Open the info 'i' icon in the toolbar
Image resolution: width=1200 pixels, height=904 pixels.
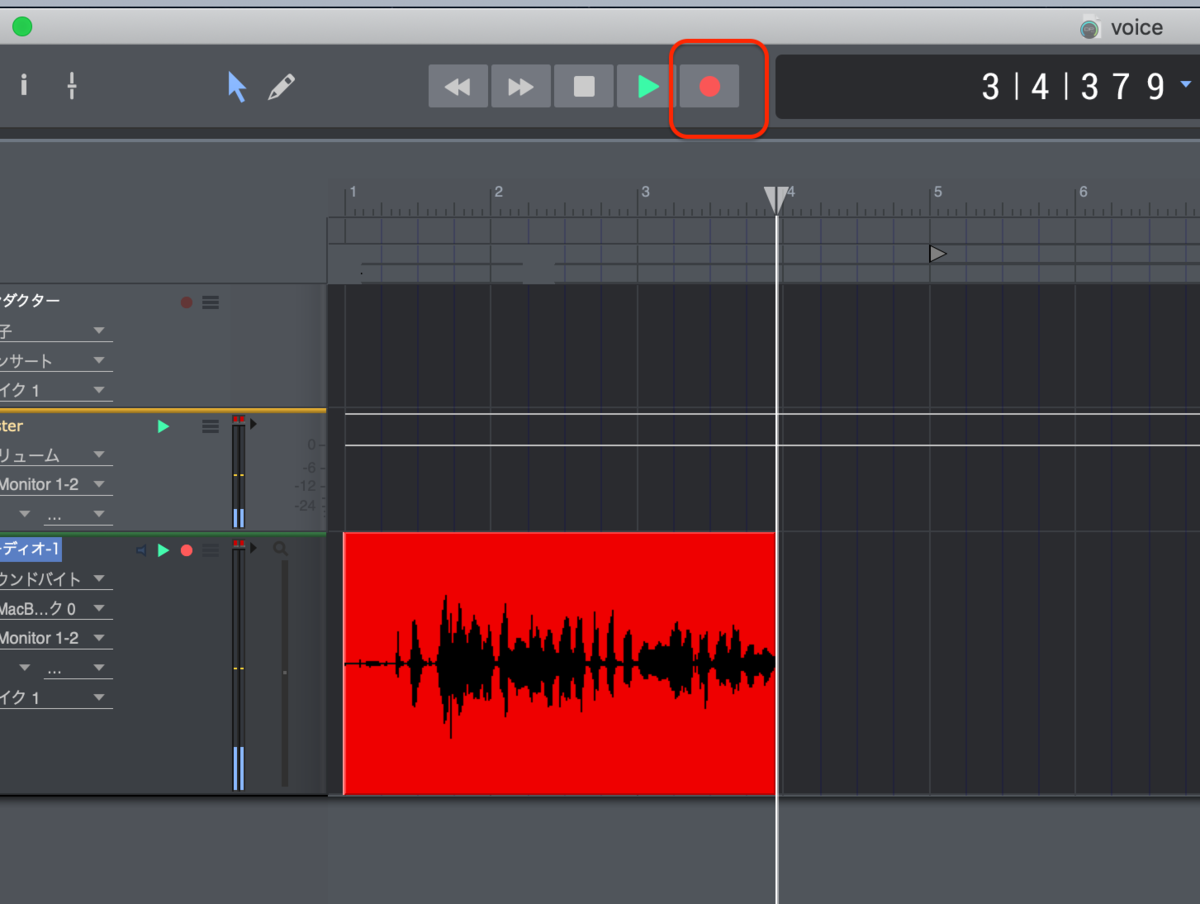click(x=24, y=85)
